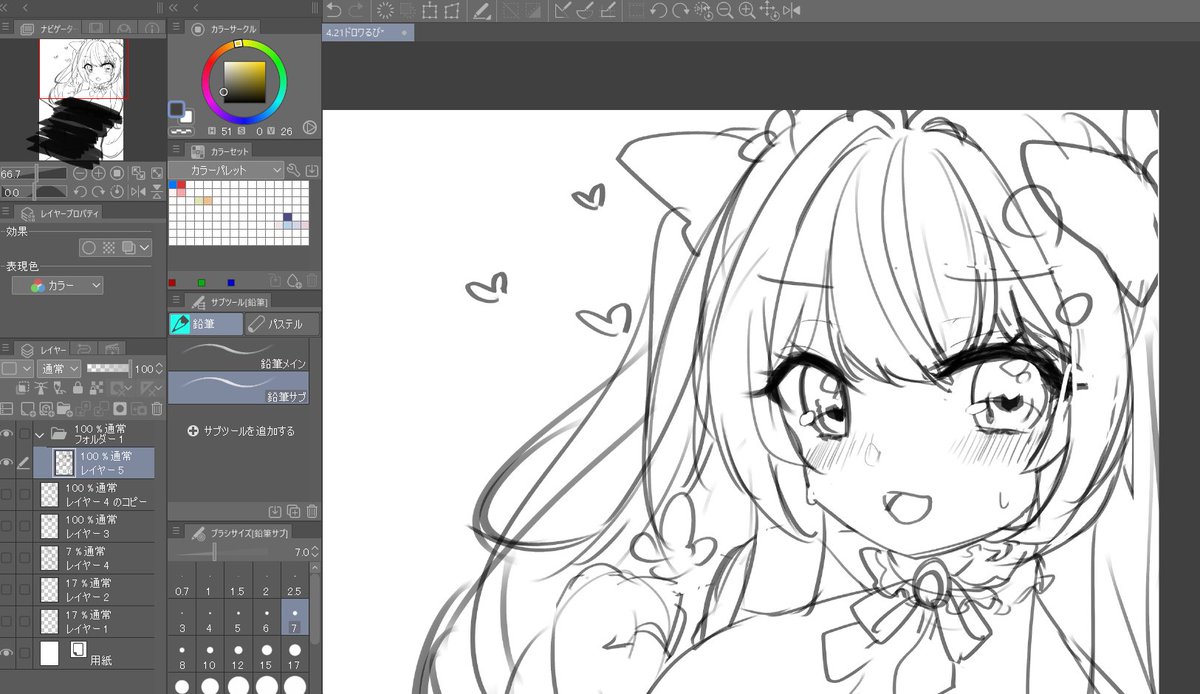Hide フォルダー 1 folder visibility eye
This screenshot has height=694, width=1200.
7,433
